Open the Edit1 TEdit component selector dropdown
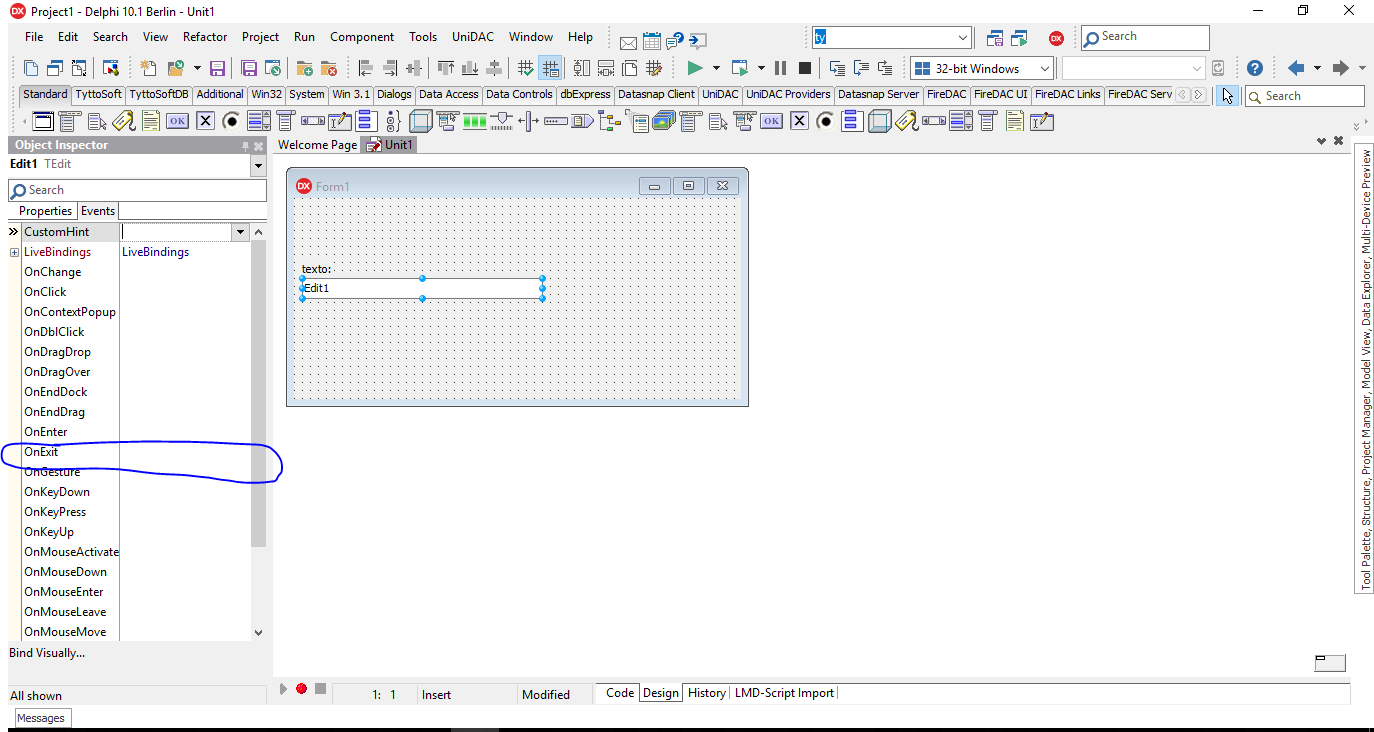The height and width of the screenshot is (732, 1374). click(x=259, y=164)
